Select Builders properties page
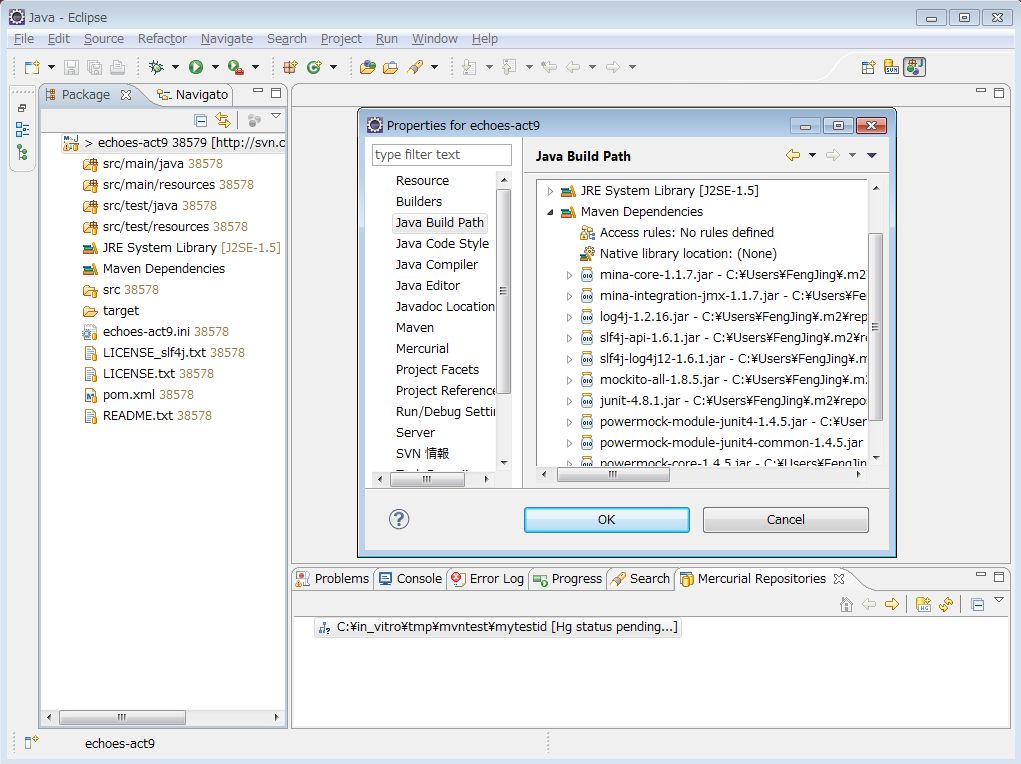Image resolution: width=1021 pixels, height=764 pixels. pyautogui.click(x=419, y=201)
